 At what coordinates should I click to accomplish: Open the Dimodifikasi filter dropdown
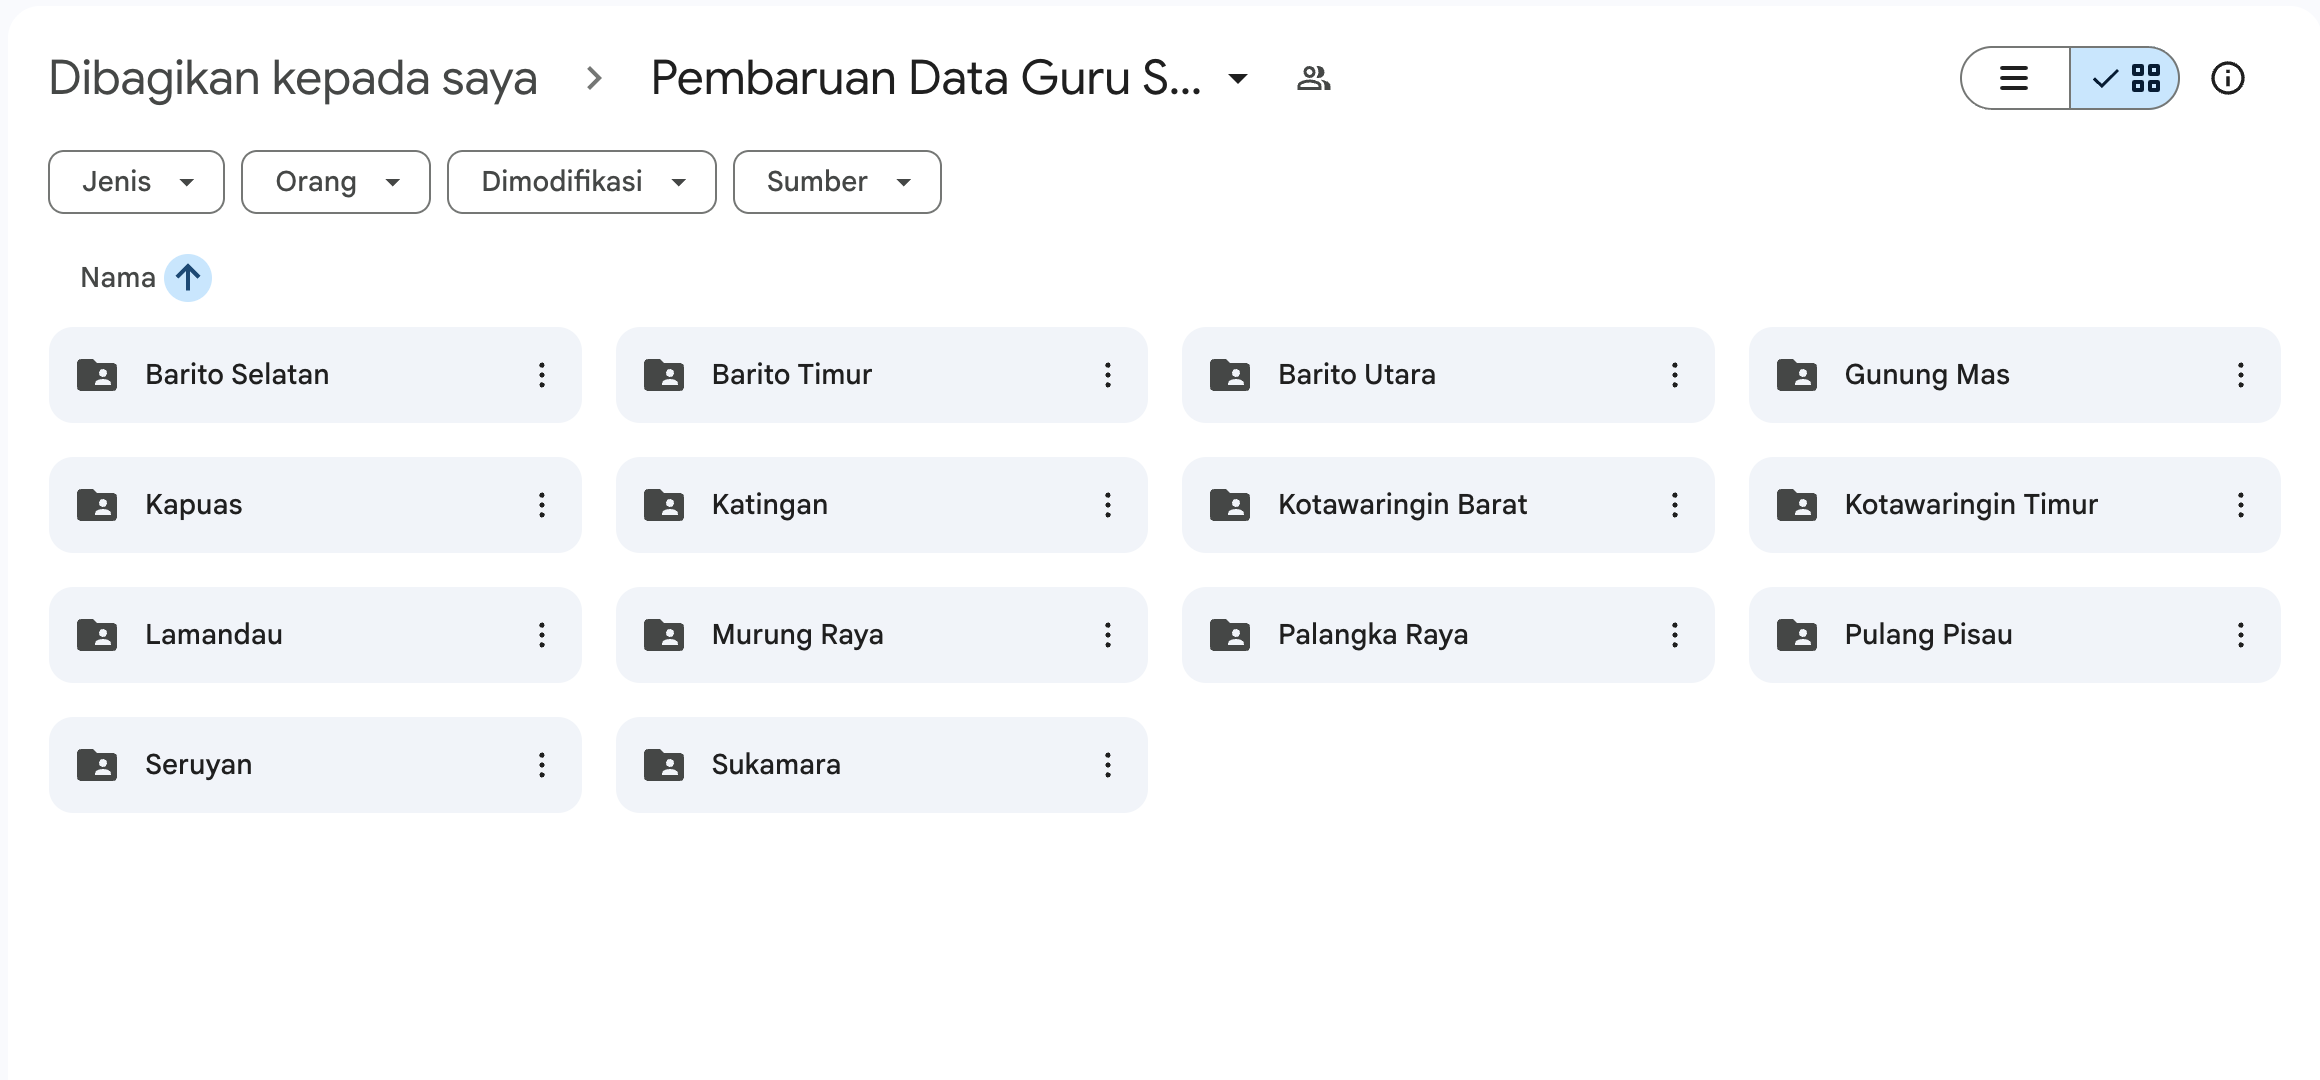pos(582,182)
